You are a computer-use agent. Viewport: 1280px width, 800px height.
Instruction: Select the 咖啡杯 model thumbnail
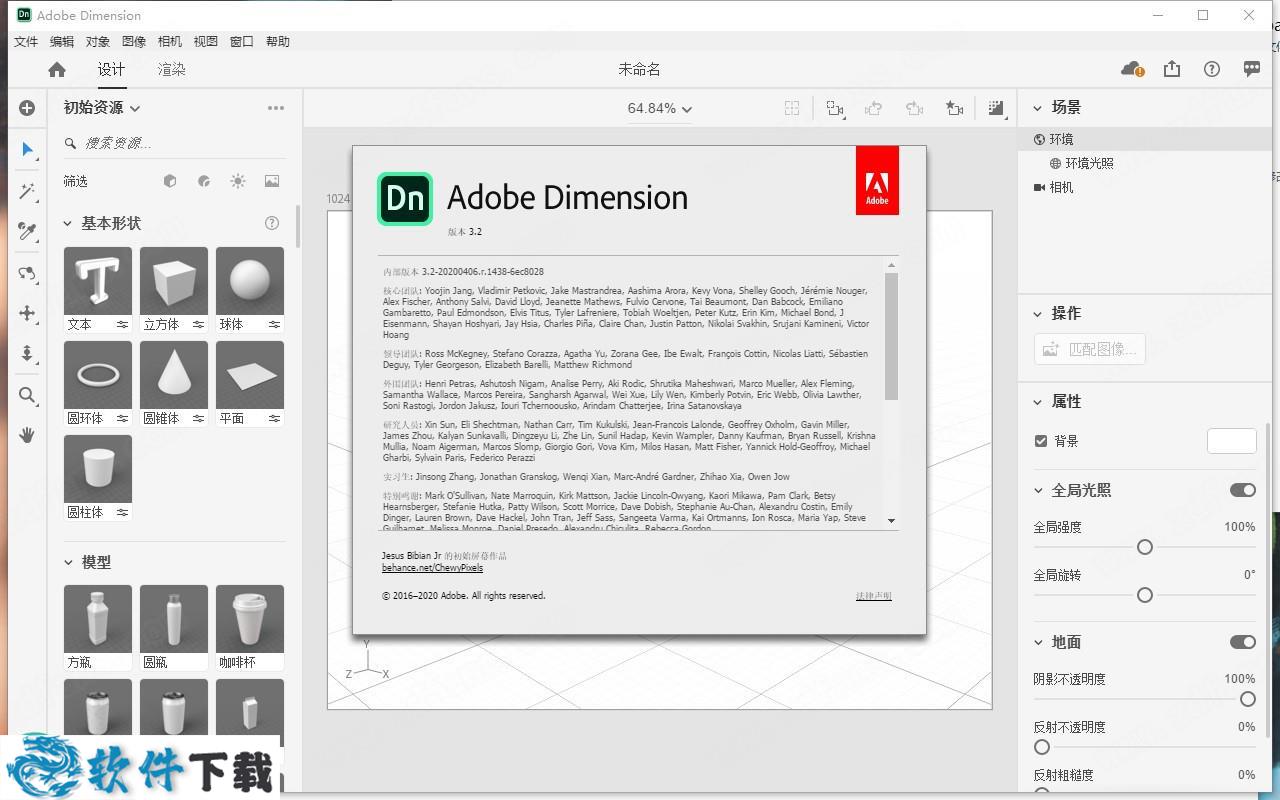click(250, 619)
